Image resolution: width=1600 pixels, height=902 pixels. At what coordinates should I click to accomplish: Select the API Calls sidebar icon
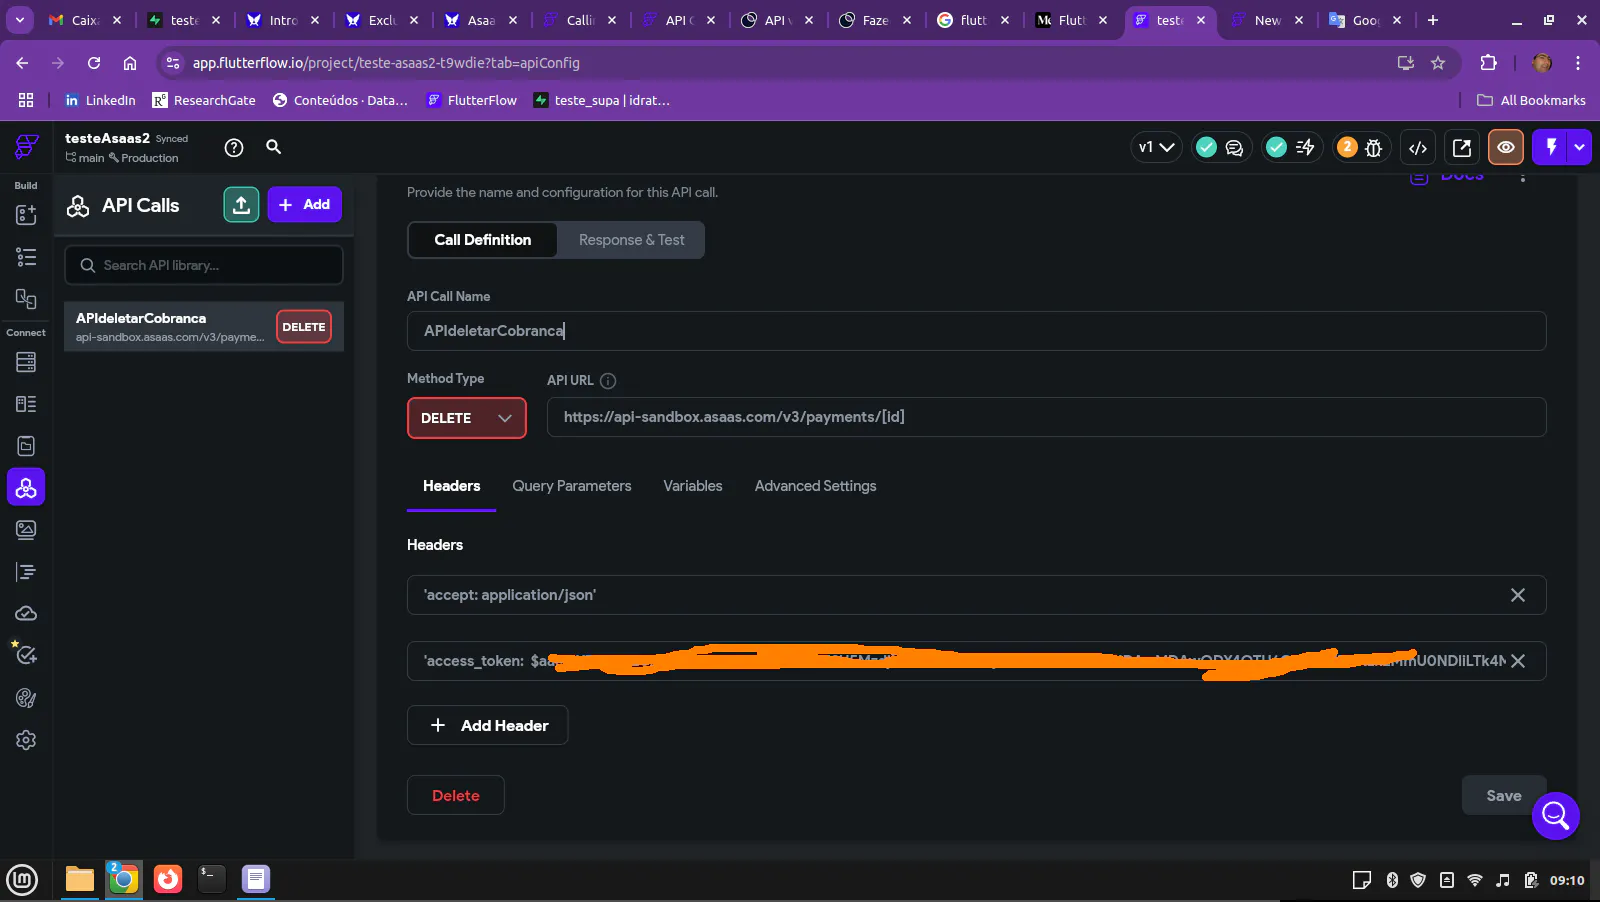coord(26,488)
